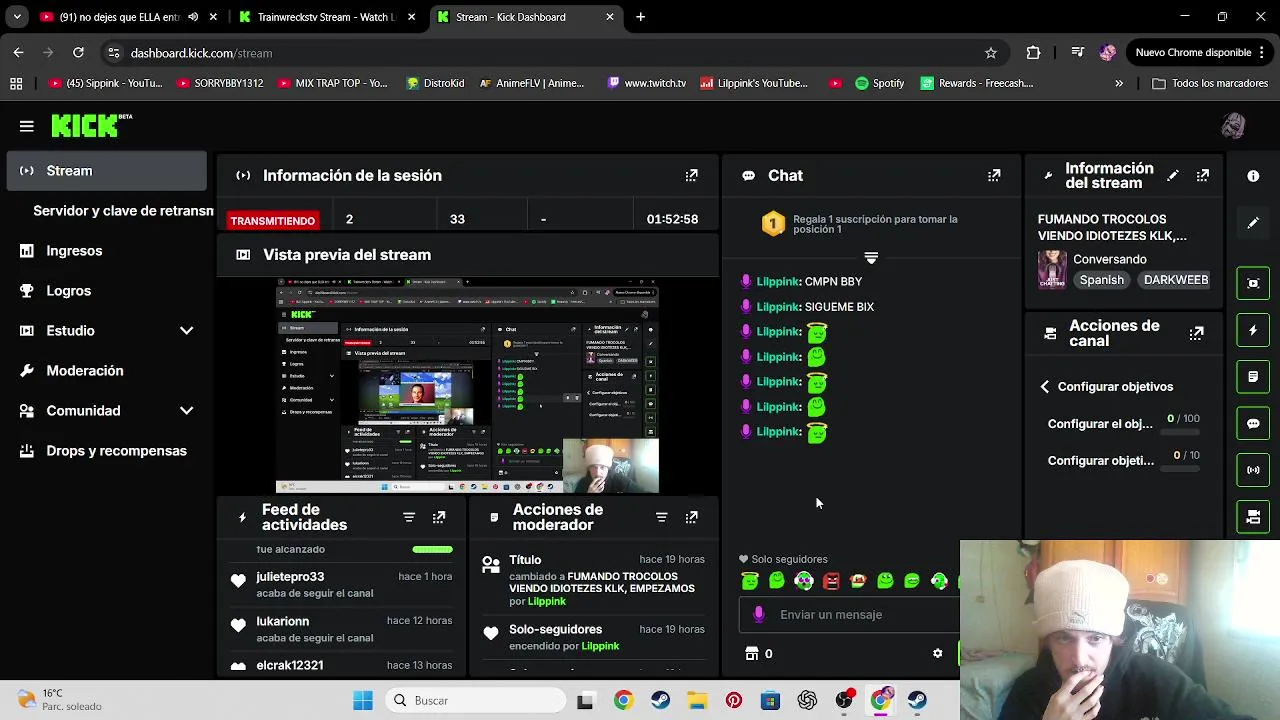This screenshot has width=1280, height=720.
Task: Open Configurar el obj... goal 0/100
Action: [1124, 424]
